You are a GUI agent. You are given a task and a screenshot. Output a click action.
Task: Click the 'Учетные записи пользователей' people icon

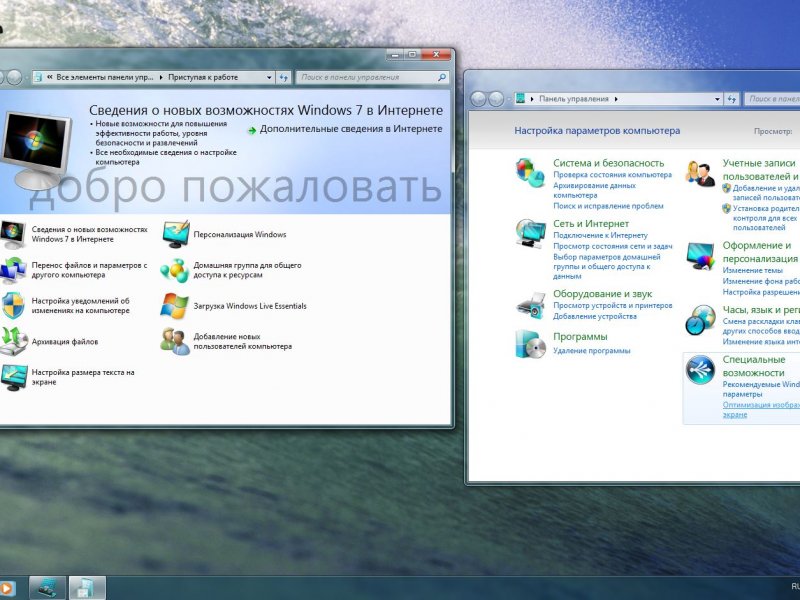(x=699, y=173)
